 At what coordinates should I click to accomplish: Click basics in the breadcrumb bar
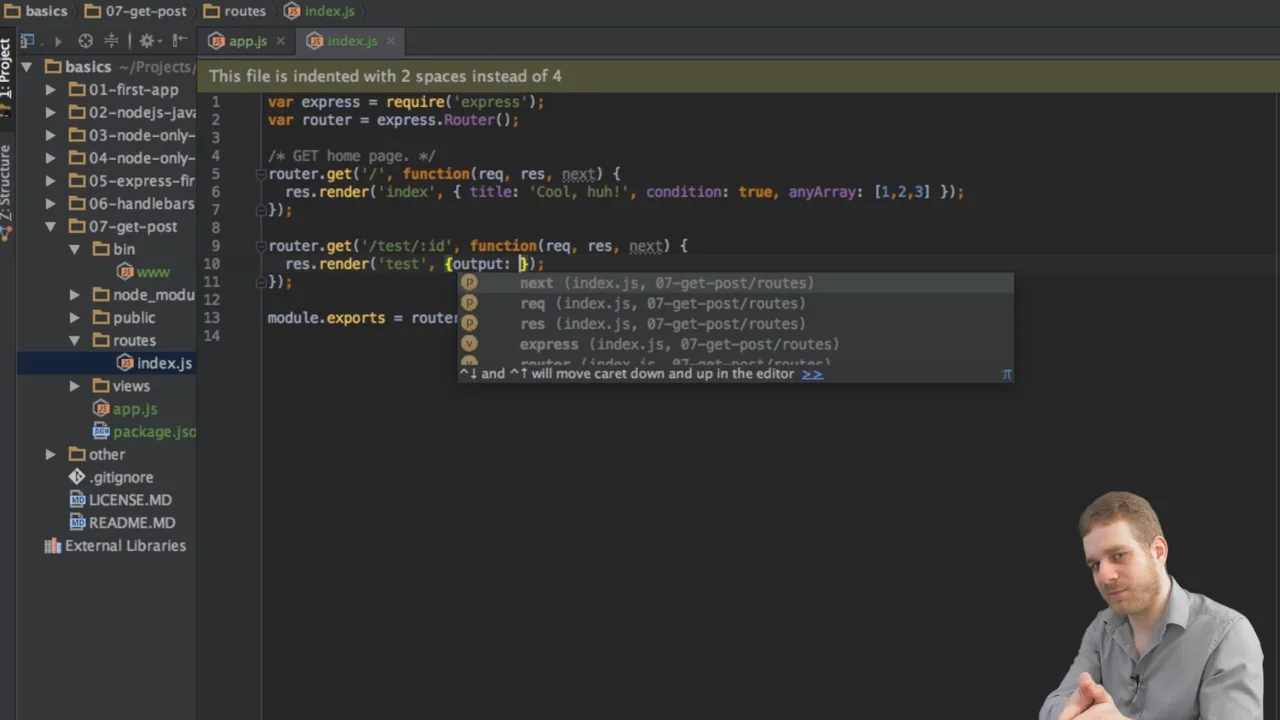[x=36, y=11]
